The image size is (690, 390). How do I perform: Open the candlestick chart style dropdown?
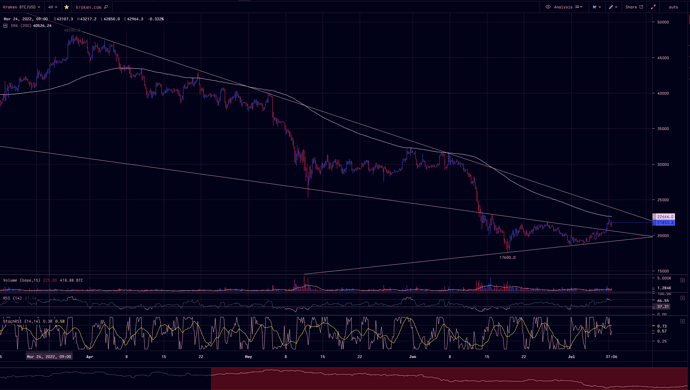click(597, 7)
